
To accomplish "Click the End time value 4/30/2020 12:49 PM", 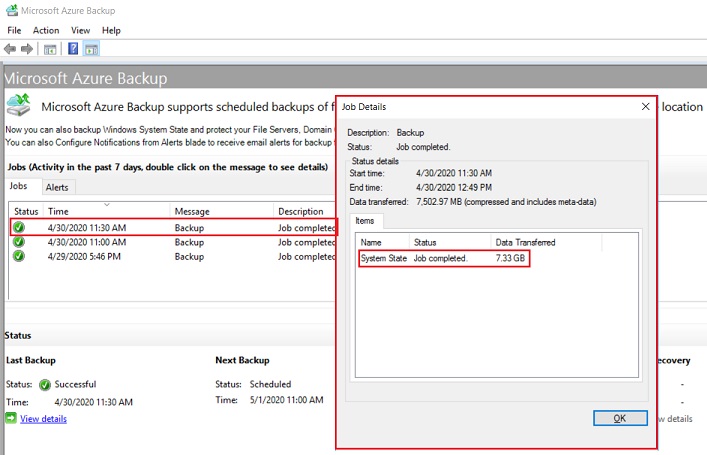I will click(454, 188).
